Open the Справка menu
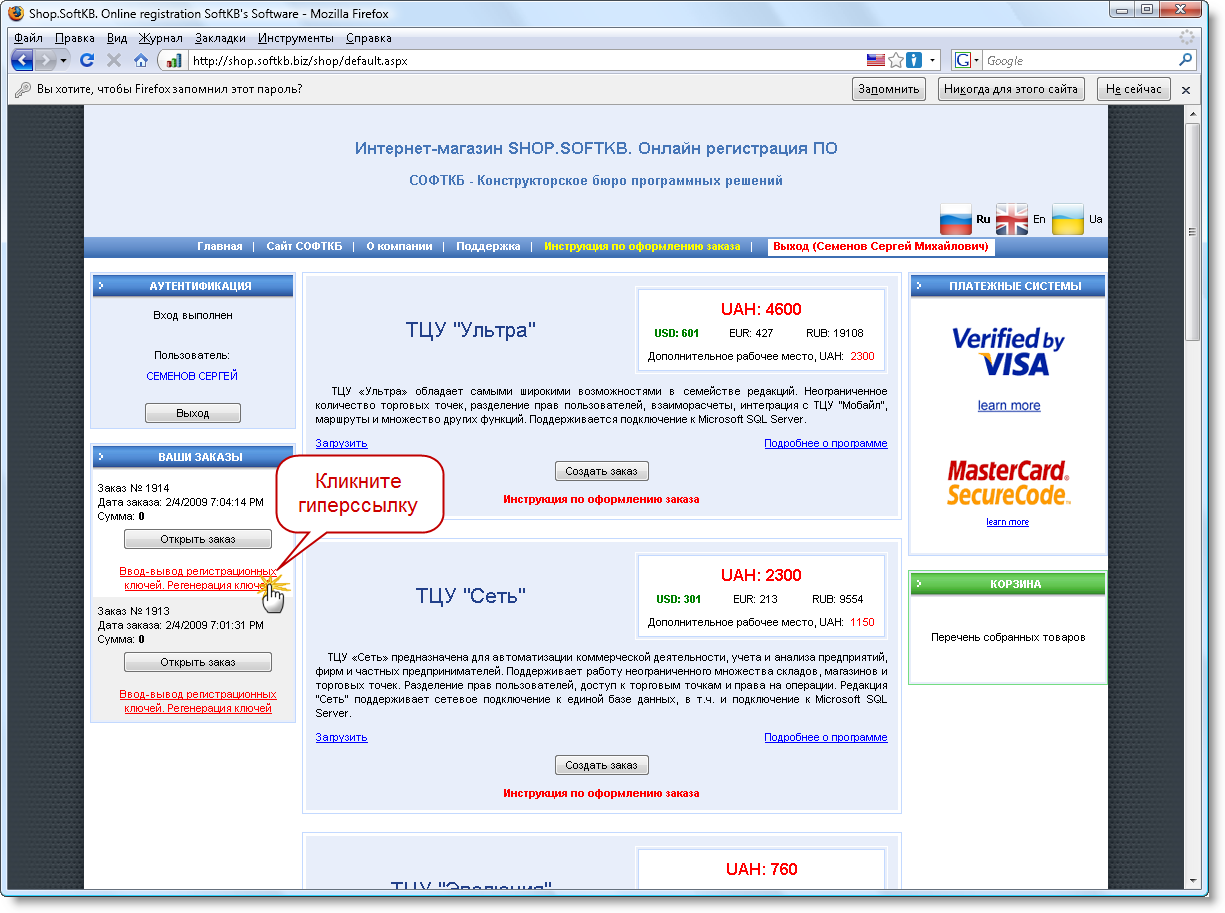 pos(369,38)
